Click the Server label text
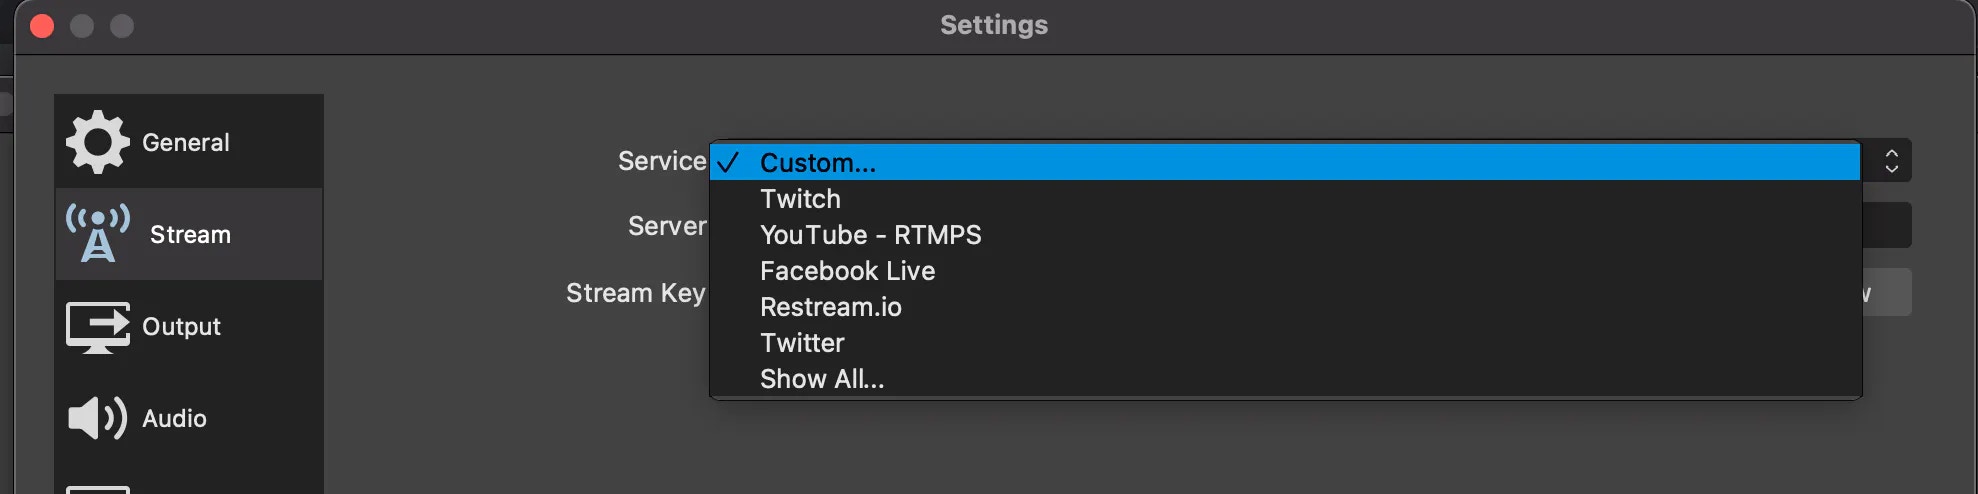 pyautogui.click(x=667, y=226)
